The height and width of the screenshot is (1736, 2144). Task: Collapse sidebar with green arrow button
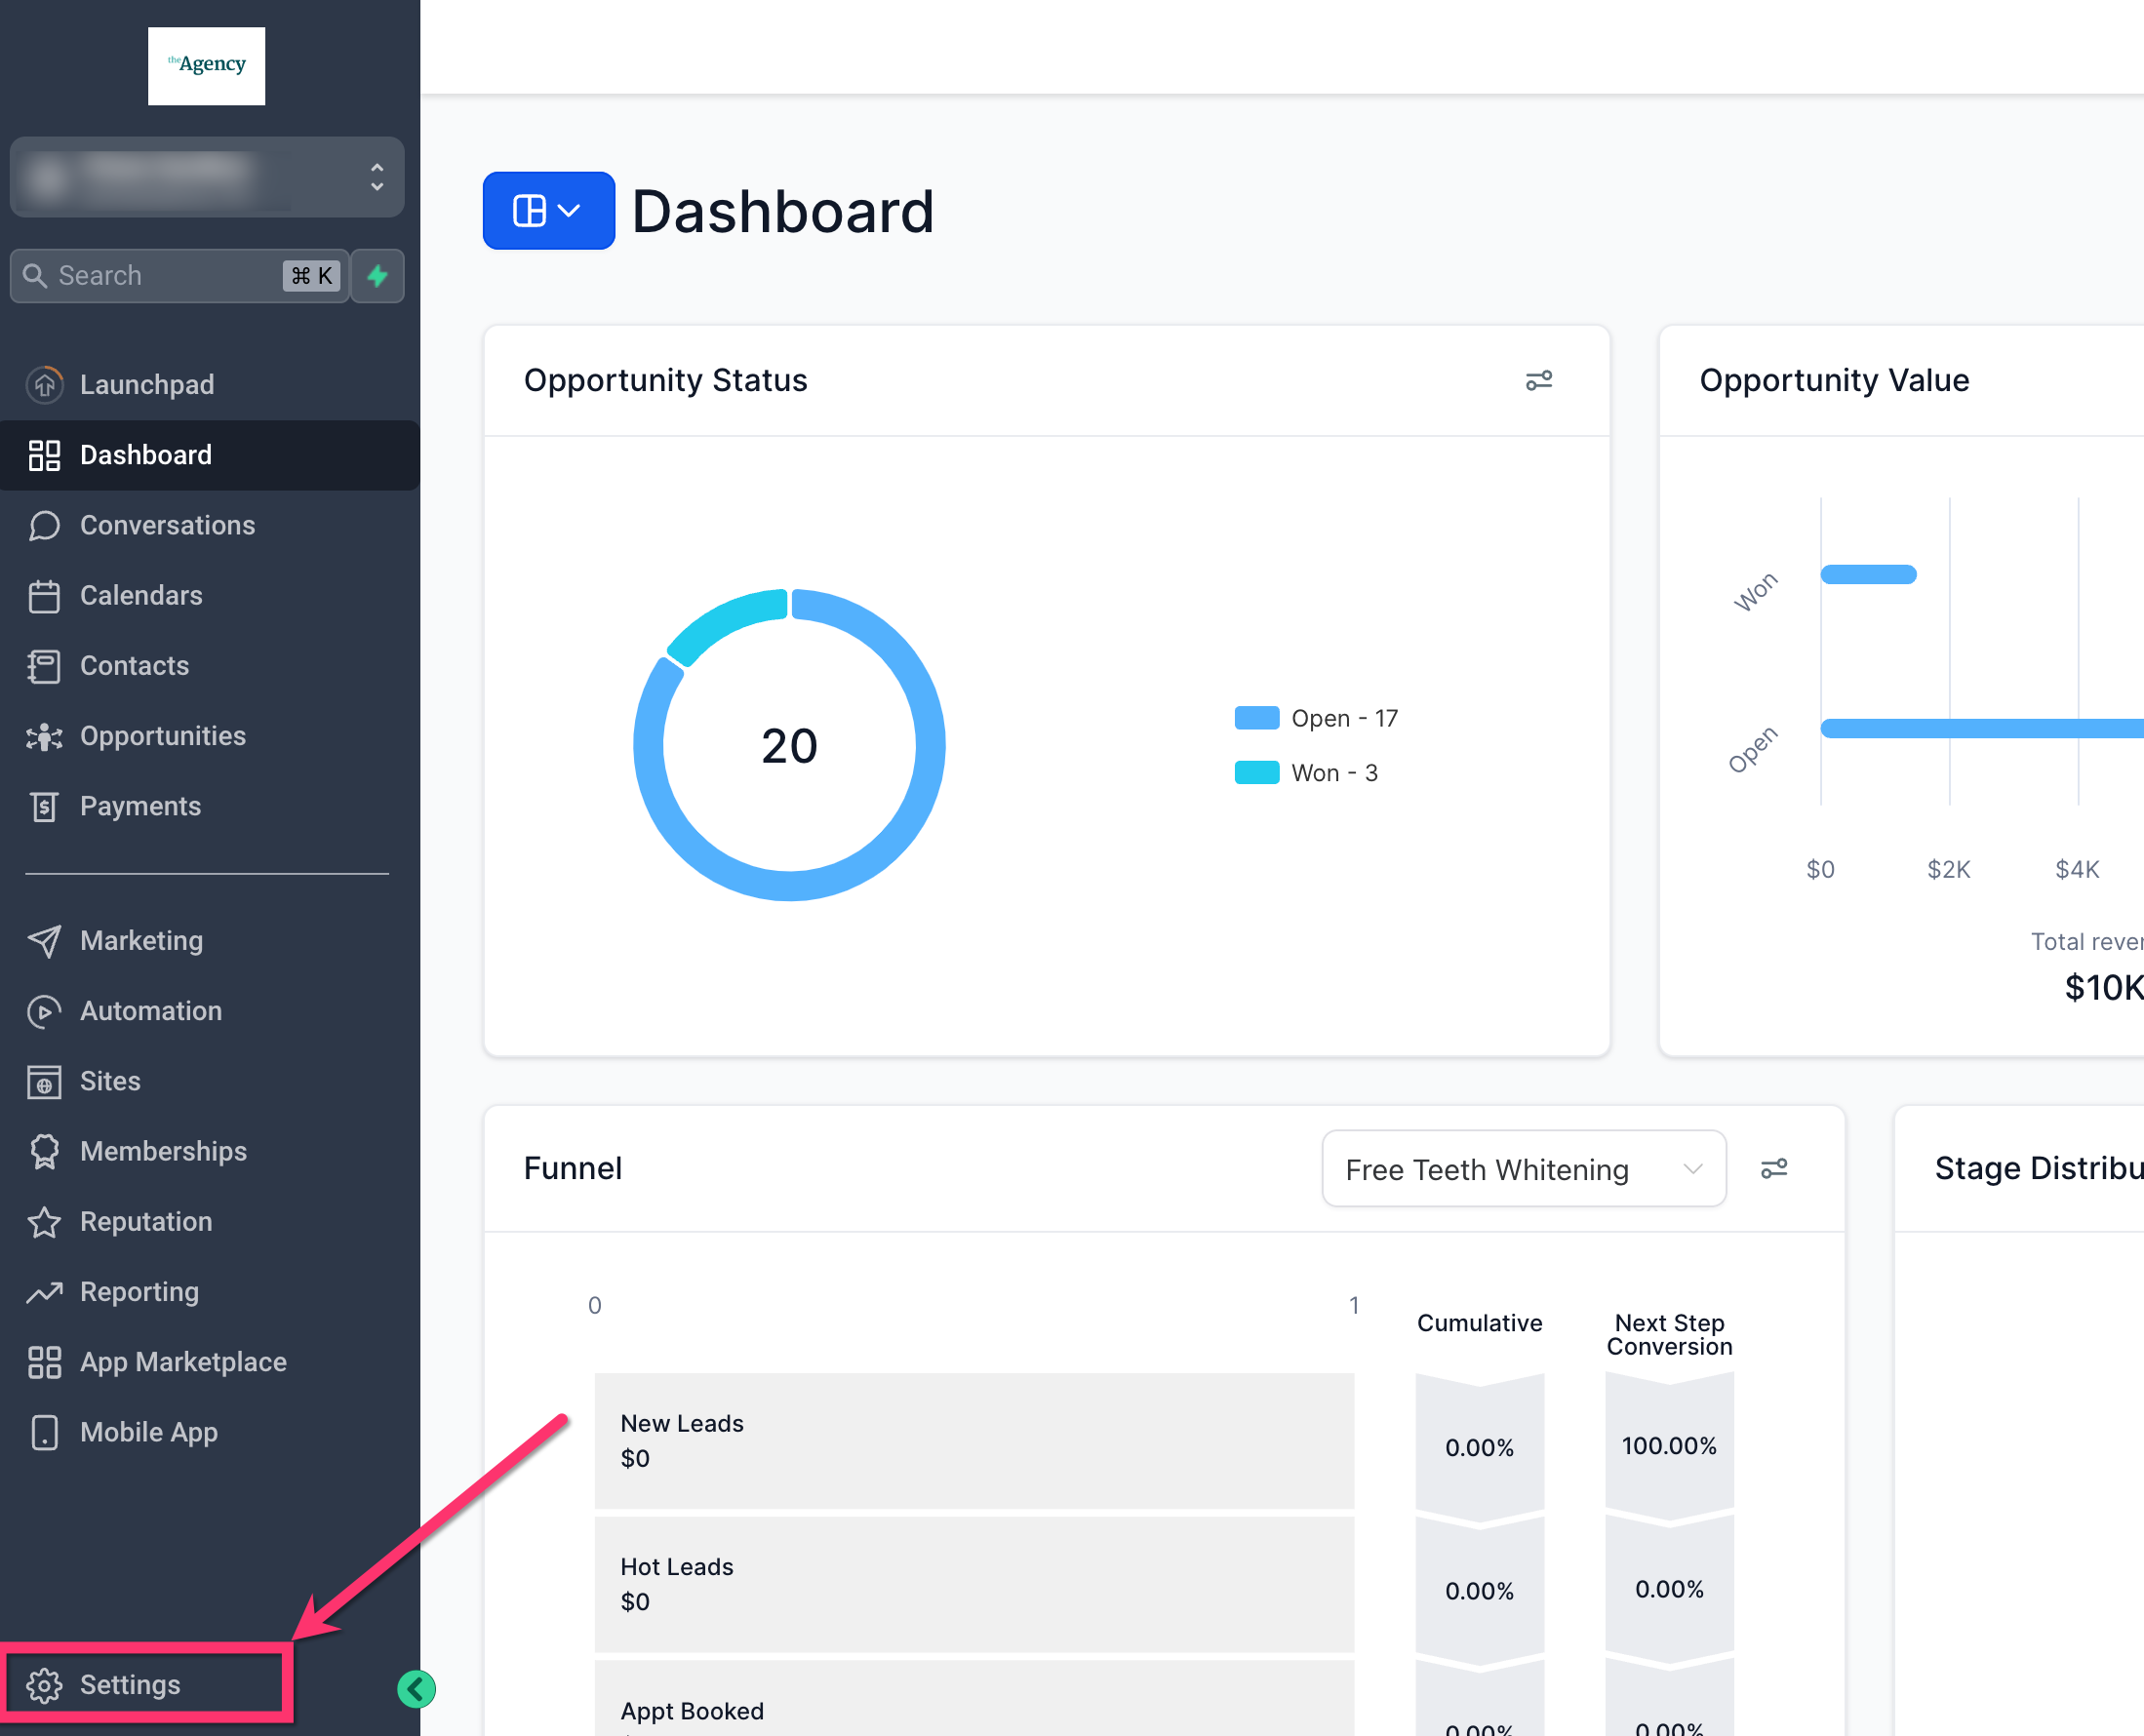(x=416, y=1689)
